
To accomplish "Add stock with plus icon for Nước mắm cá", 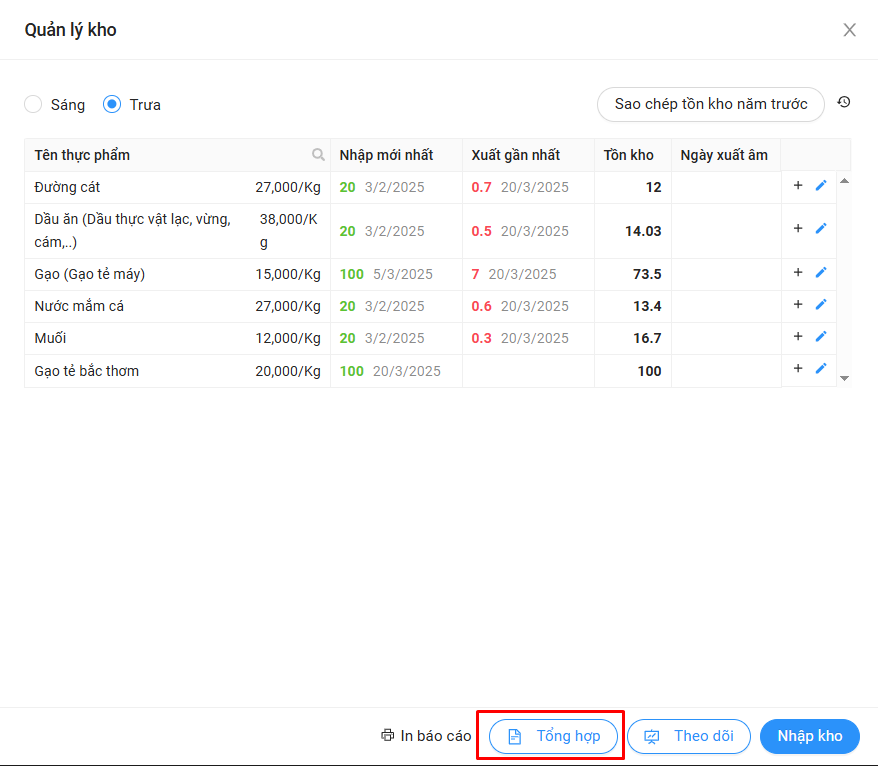I will [x=798, y=305].
